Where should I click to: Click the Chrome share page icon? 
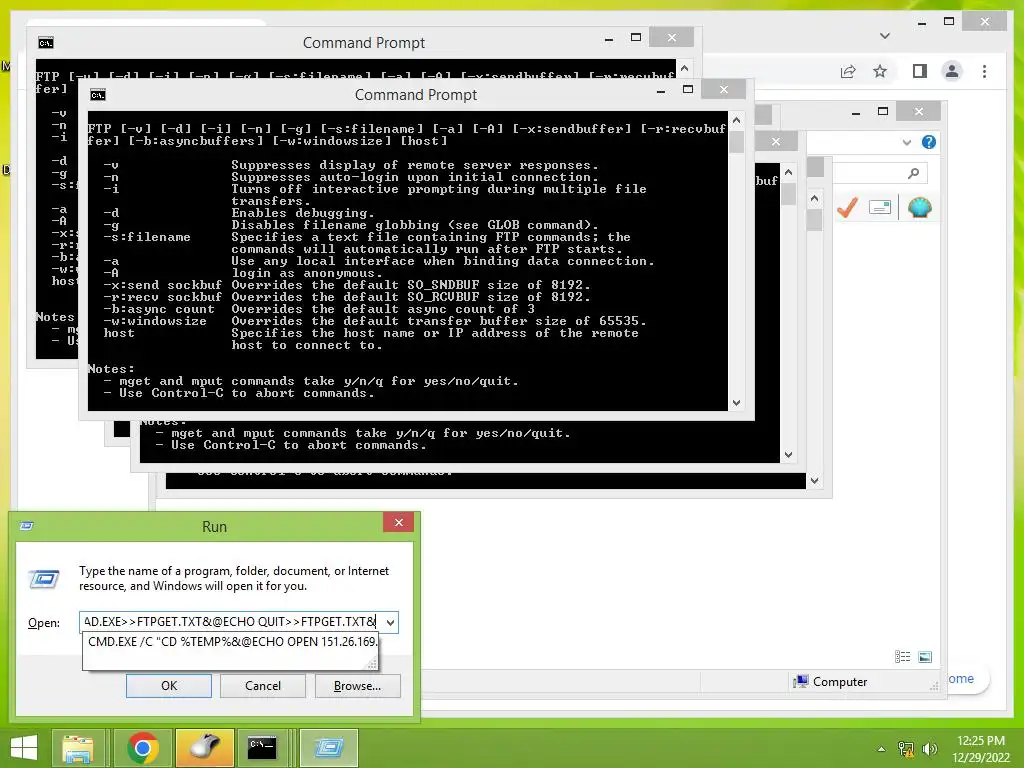coord(848,71)
